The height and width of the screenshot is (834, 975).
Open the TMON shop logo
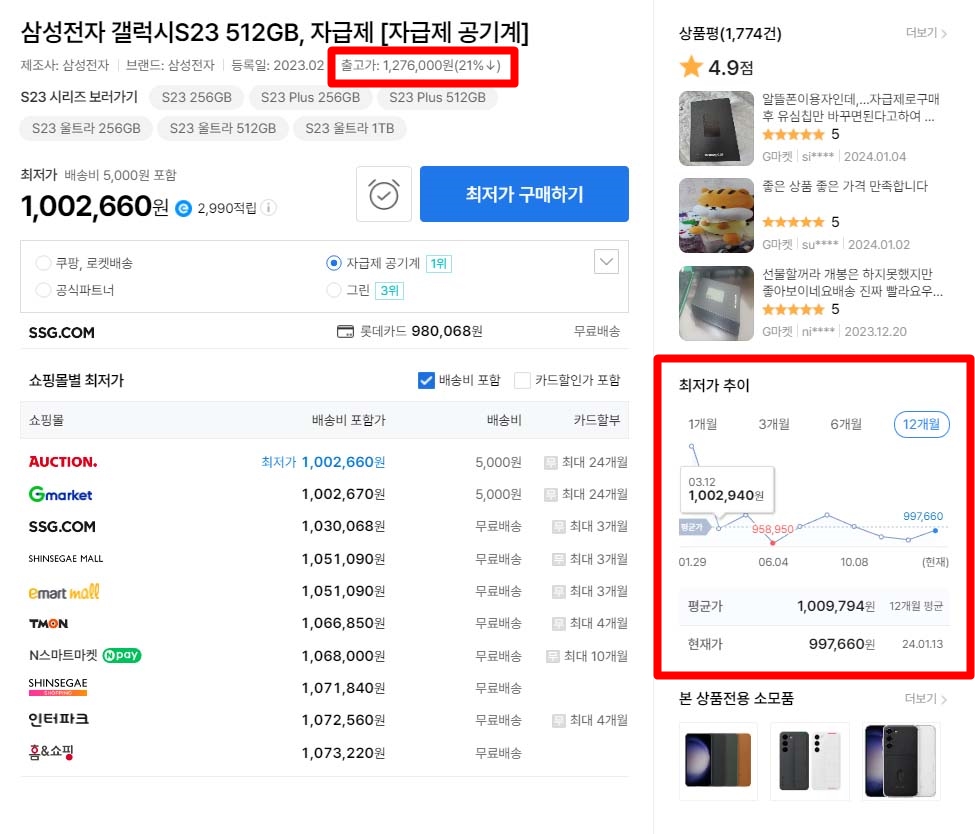click(x=49, y=623)
